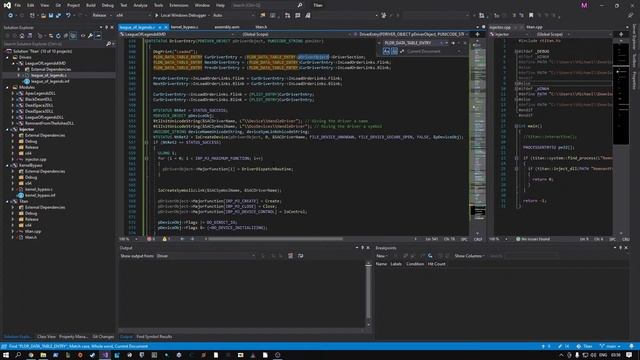Select league_of_legends.inf file in tree

(x=50, y=81)
